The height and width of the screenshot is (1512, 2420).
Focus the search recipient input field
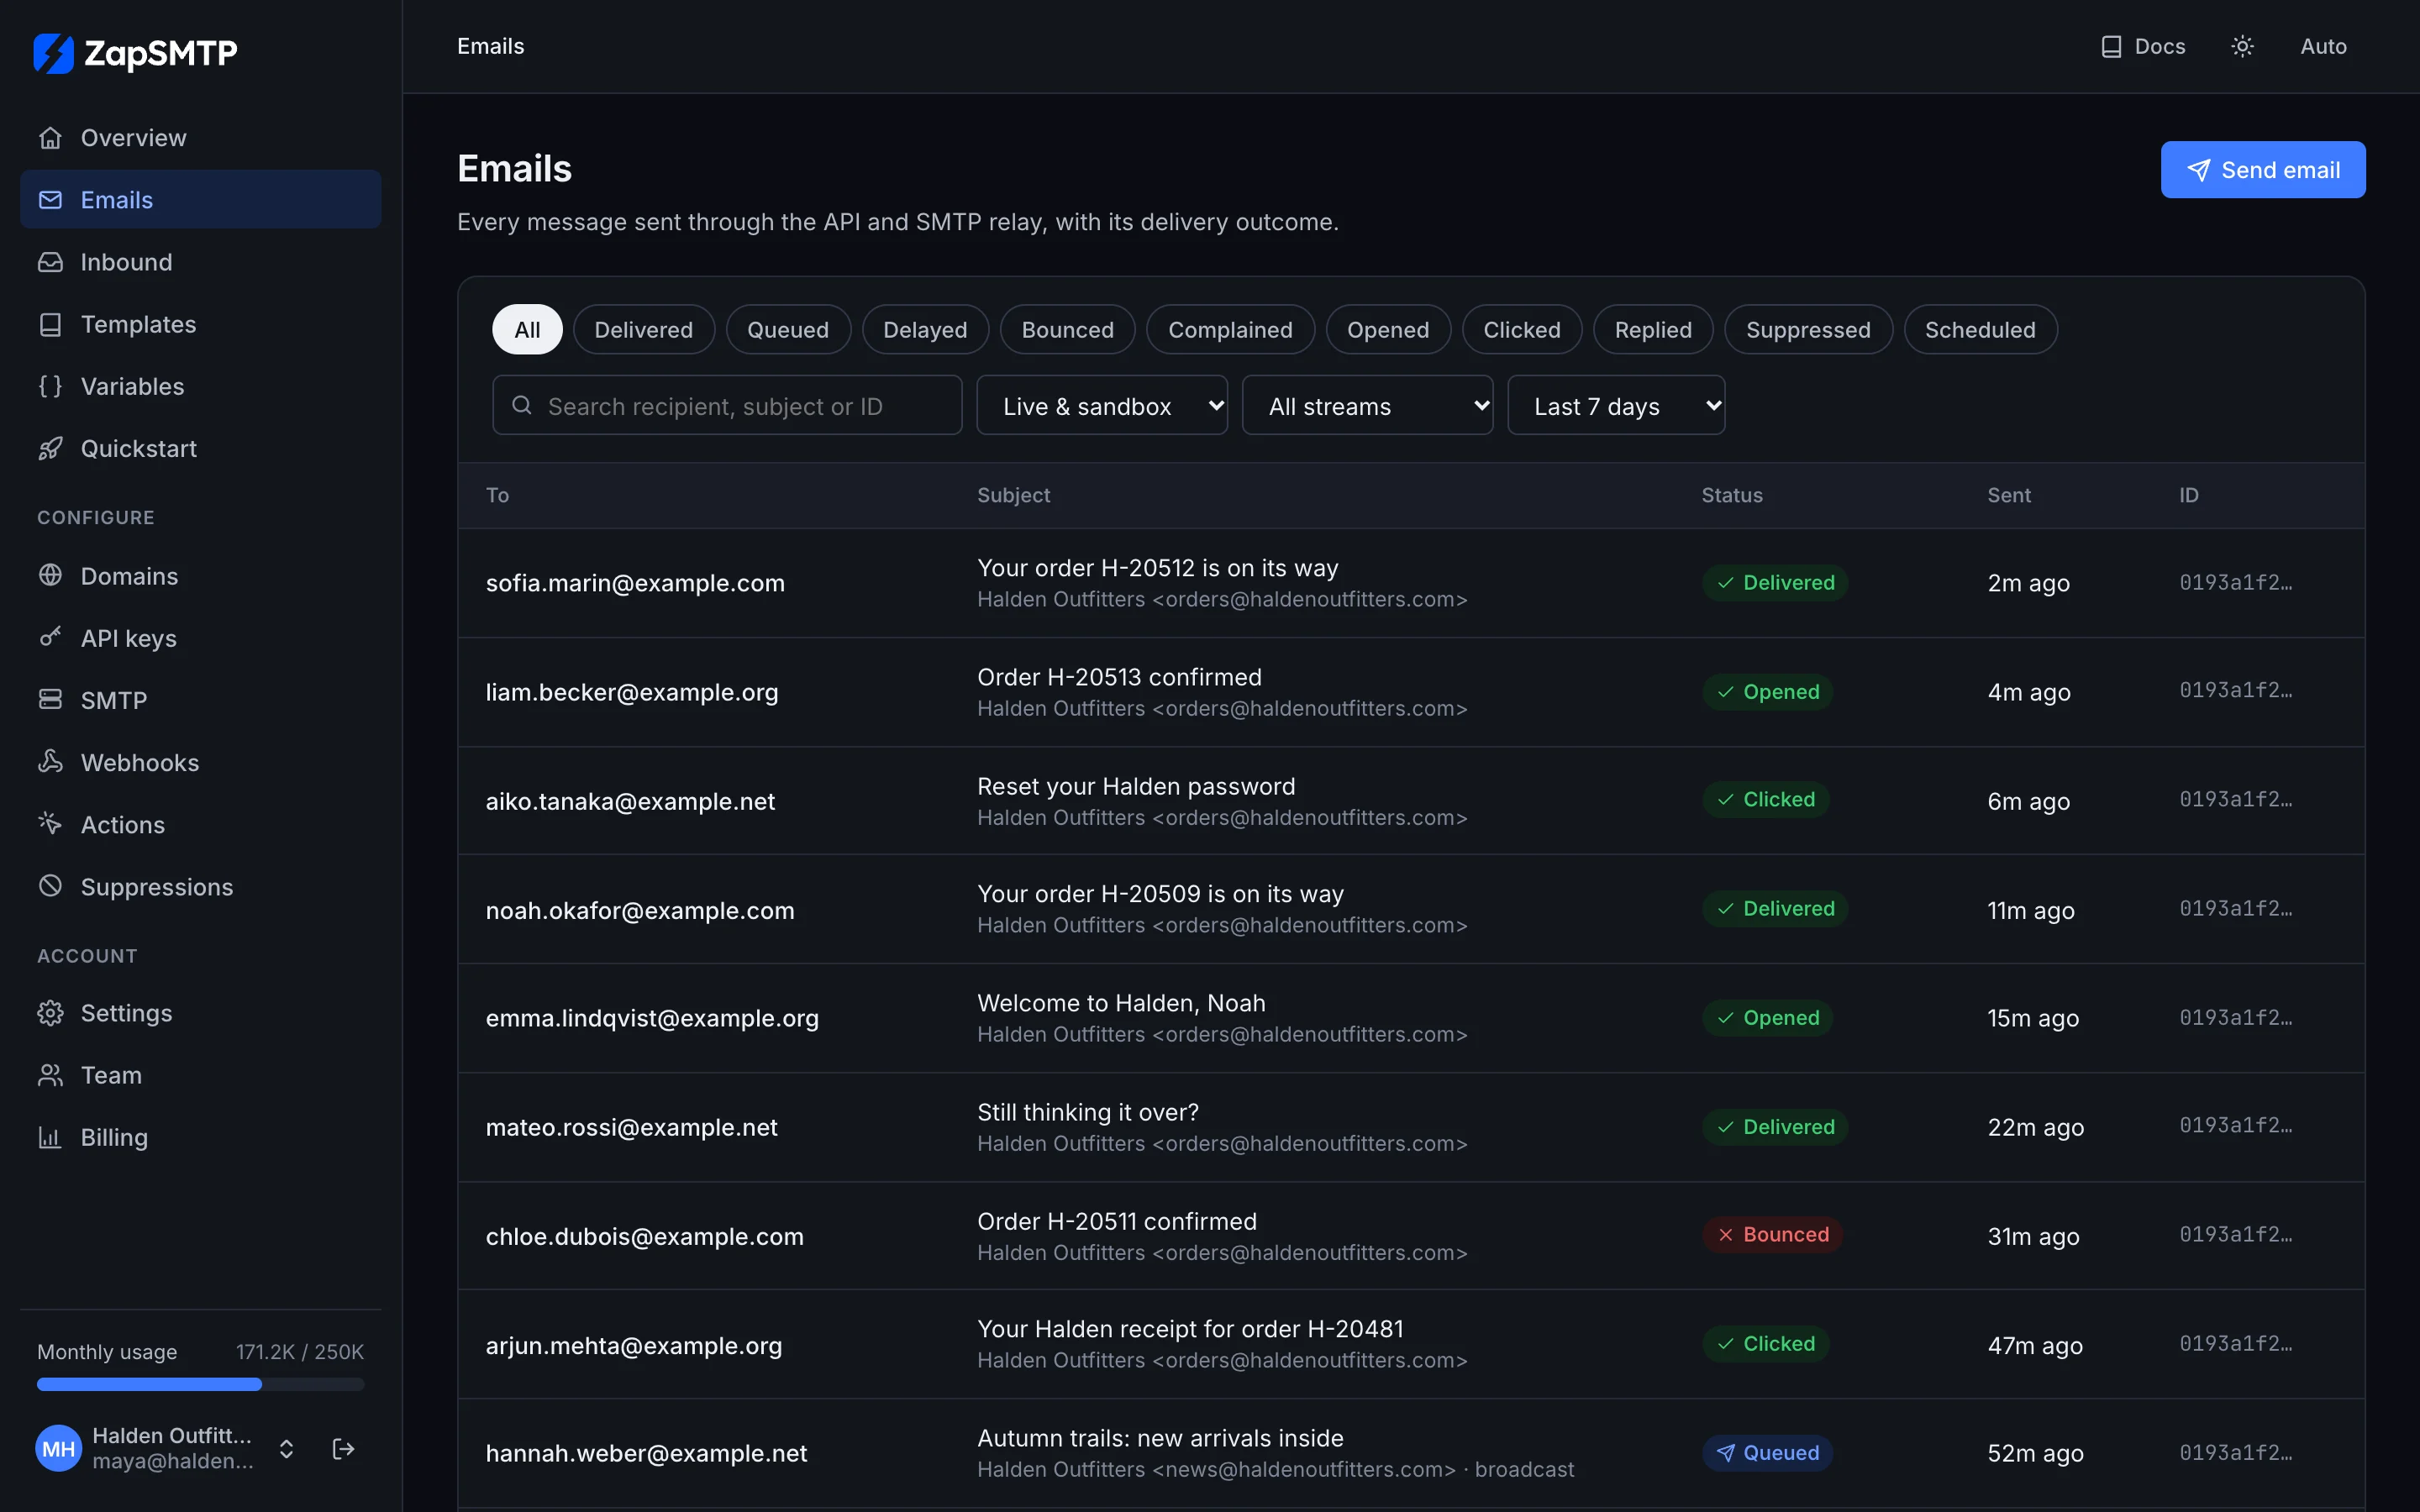pyautogui.click(x=727, y=405)
